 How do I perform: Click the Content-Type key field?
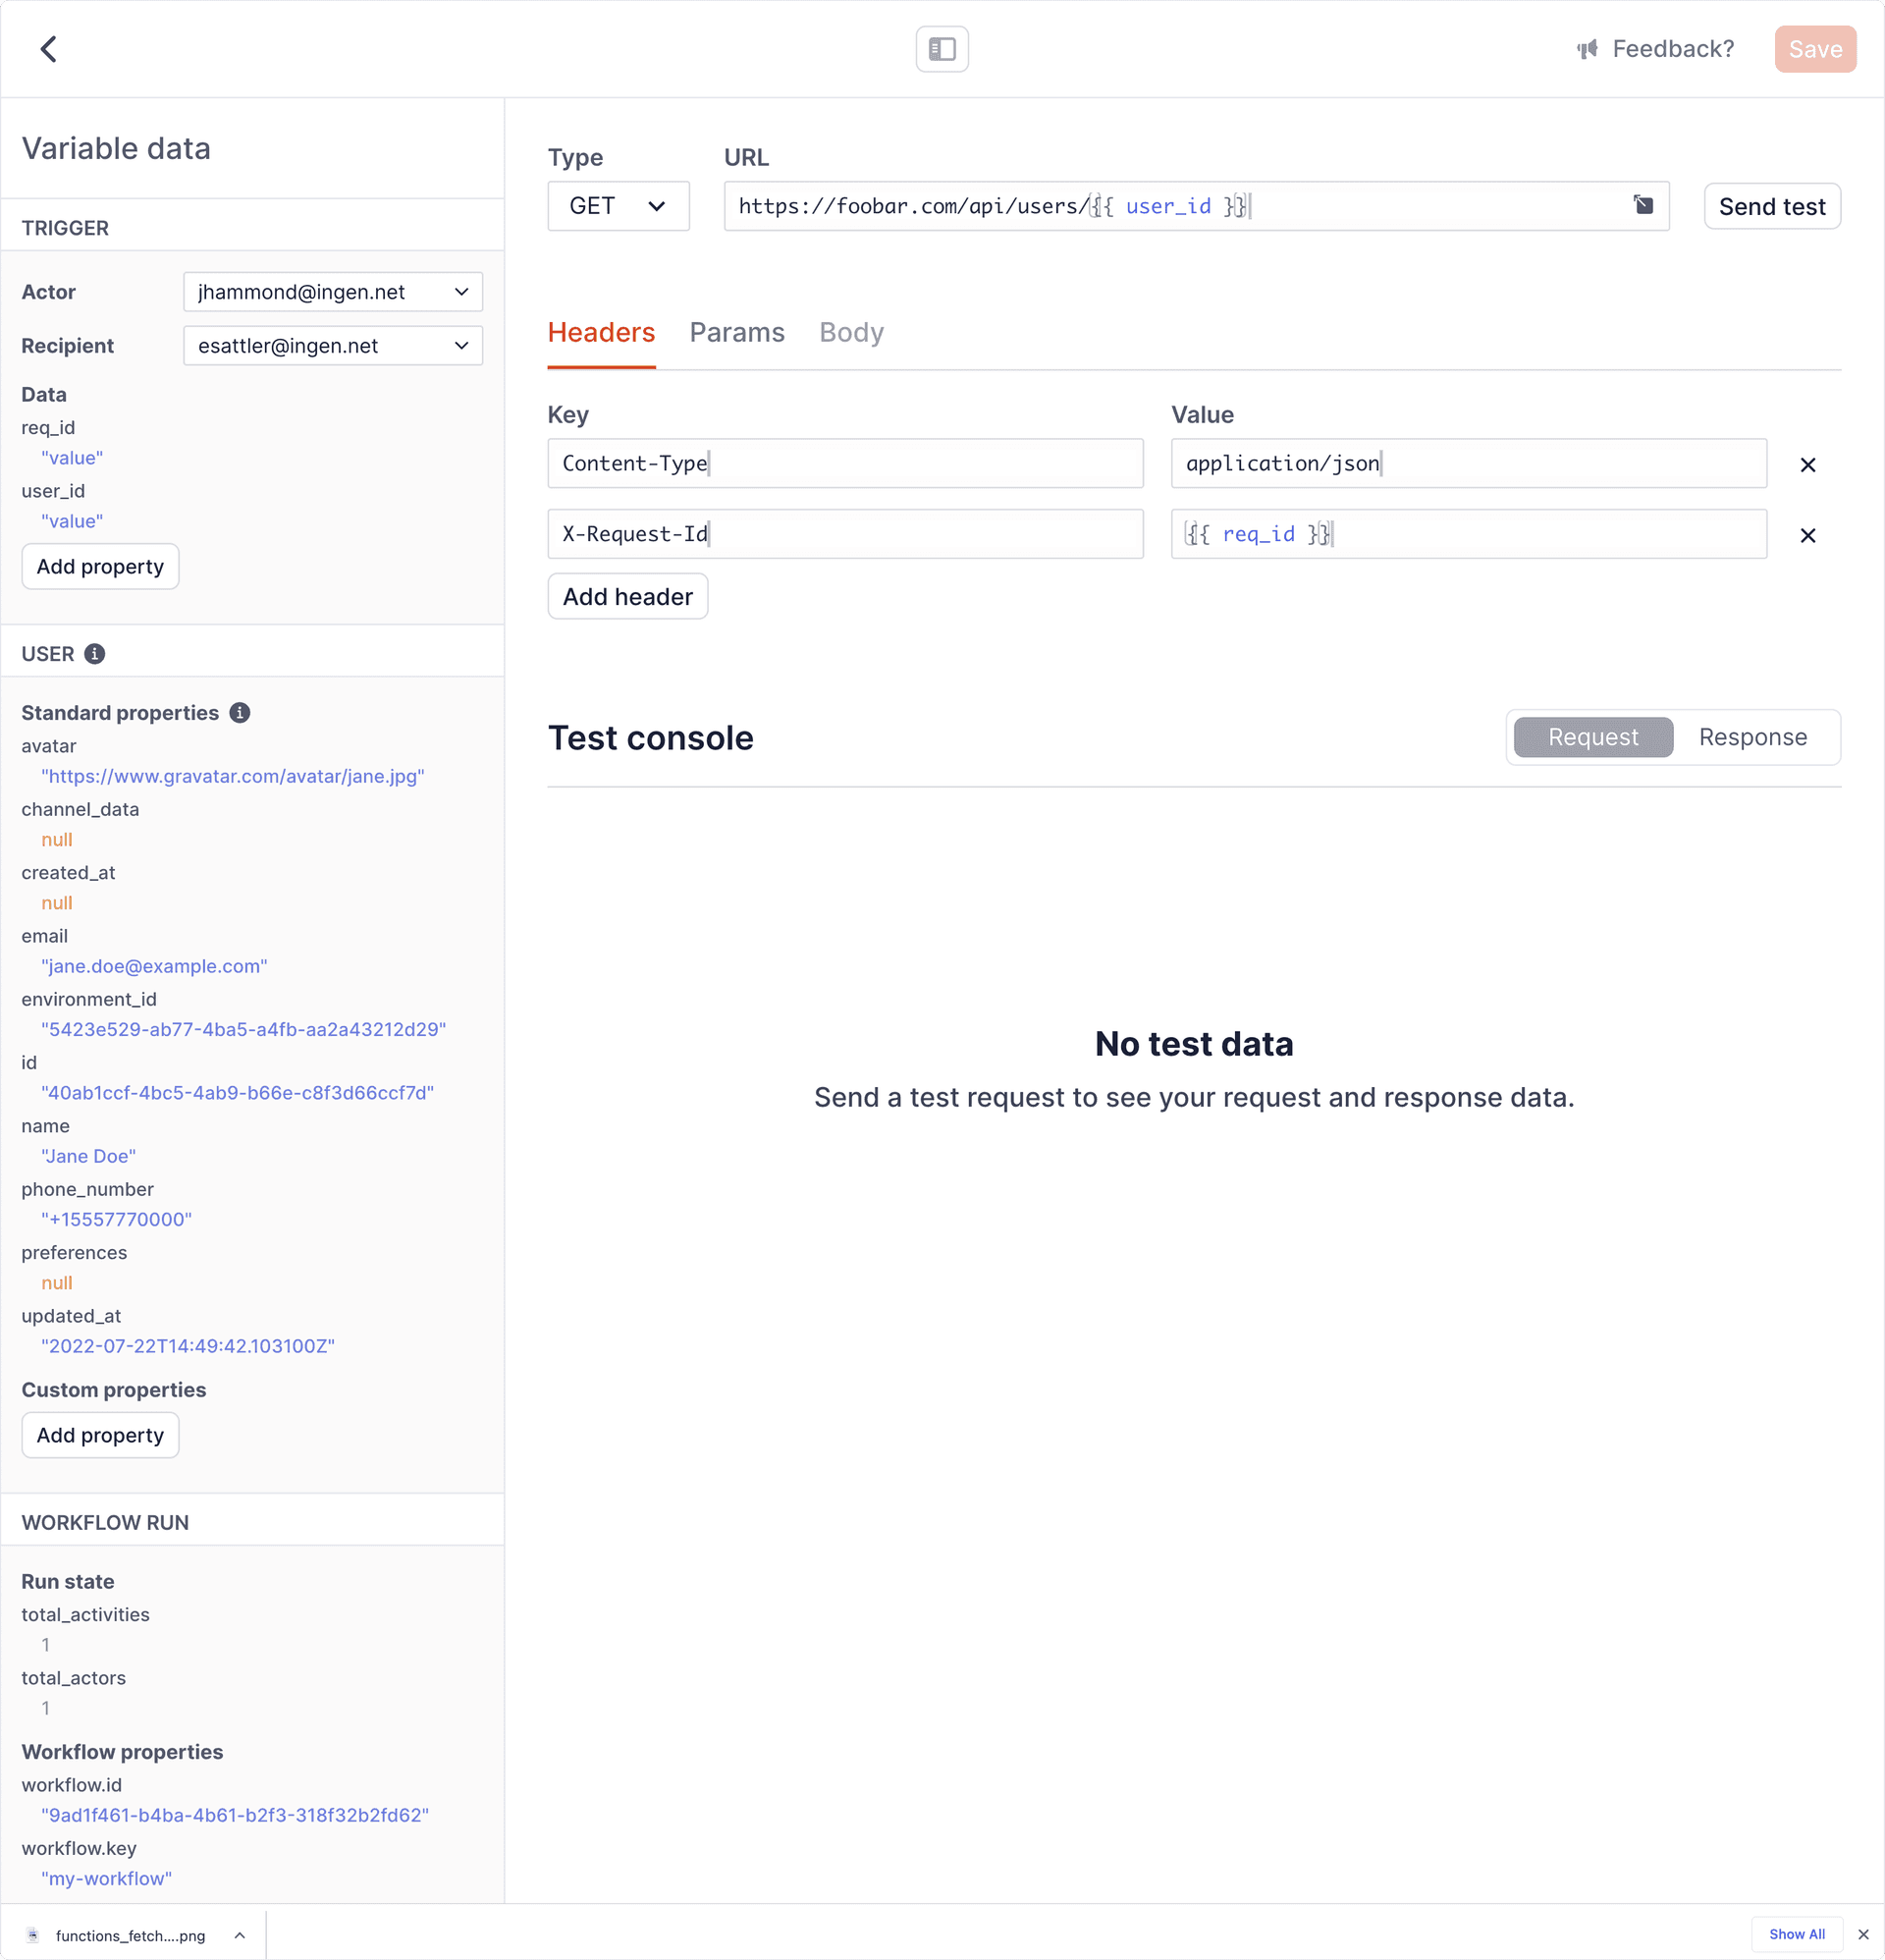(845, 463)
